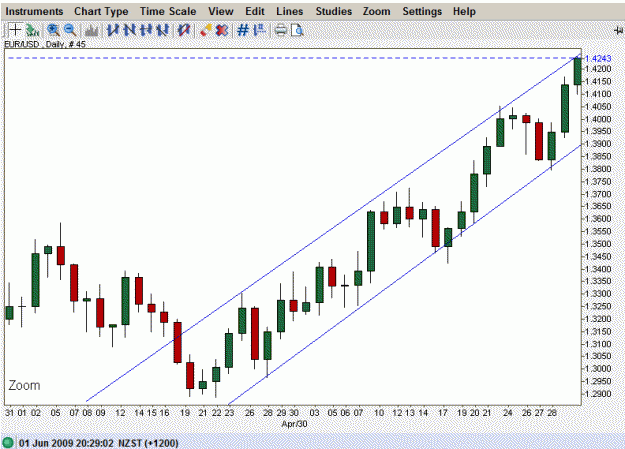This screenshot has height=449, width=625.
Task: Click the Apr/30 date label
Action: click(x=294, y=424)
